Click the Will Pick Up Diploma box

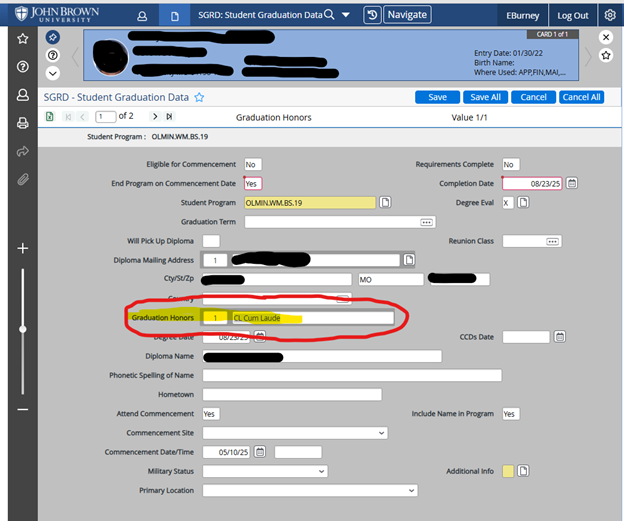pyautogui.click(x=211, y=241)
